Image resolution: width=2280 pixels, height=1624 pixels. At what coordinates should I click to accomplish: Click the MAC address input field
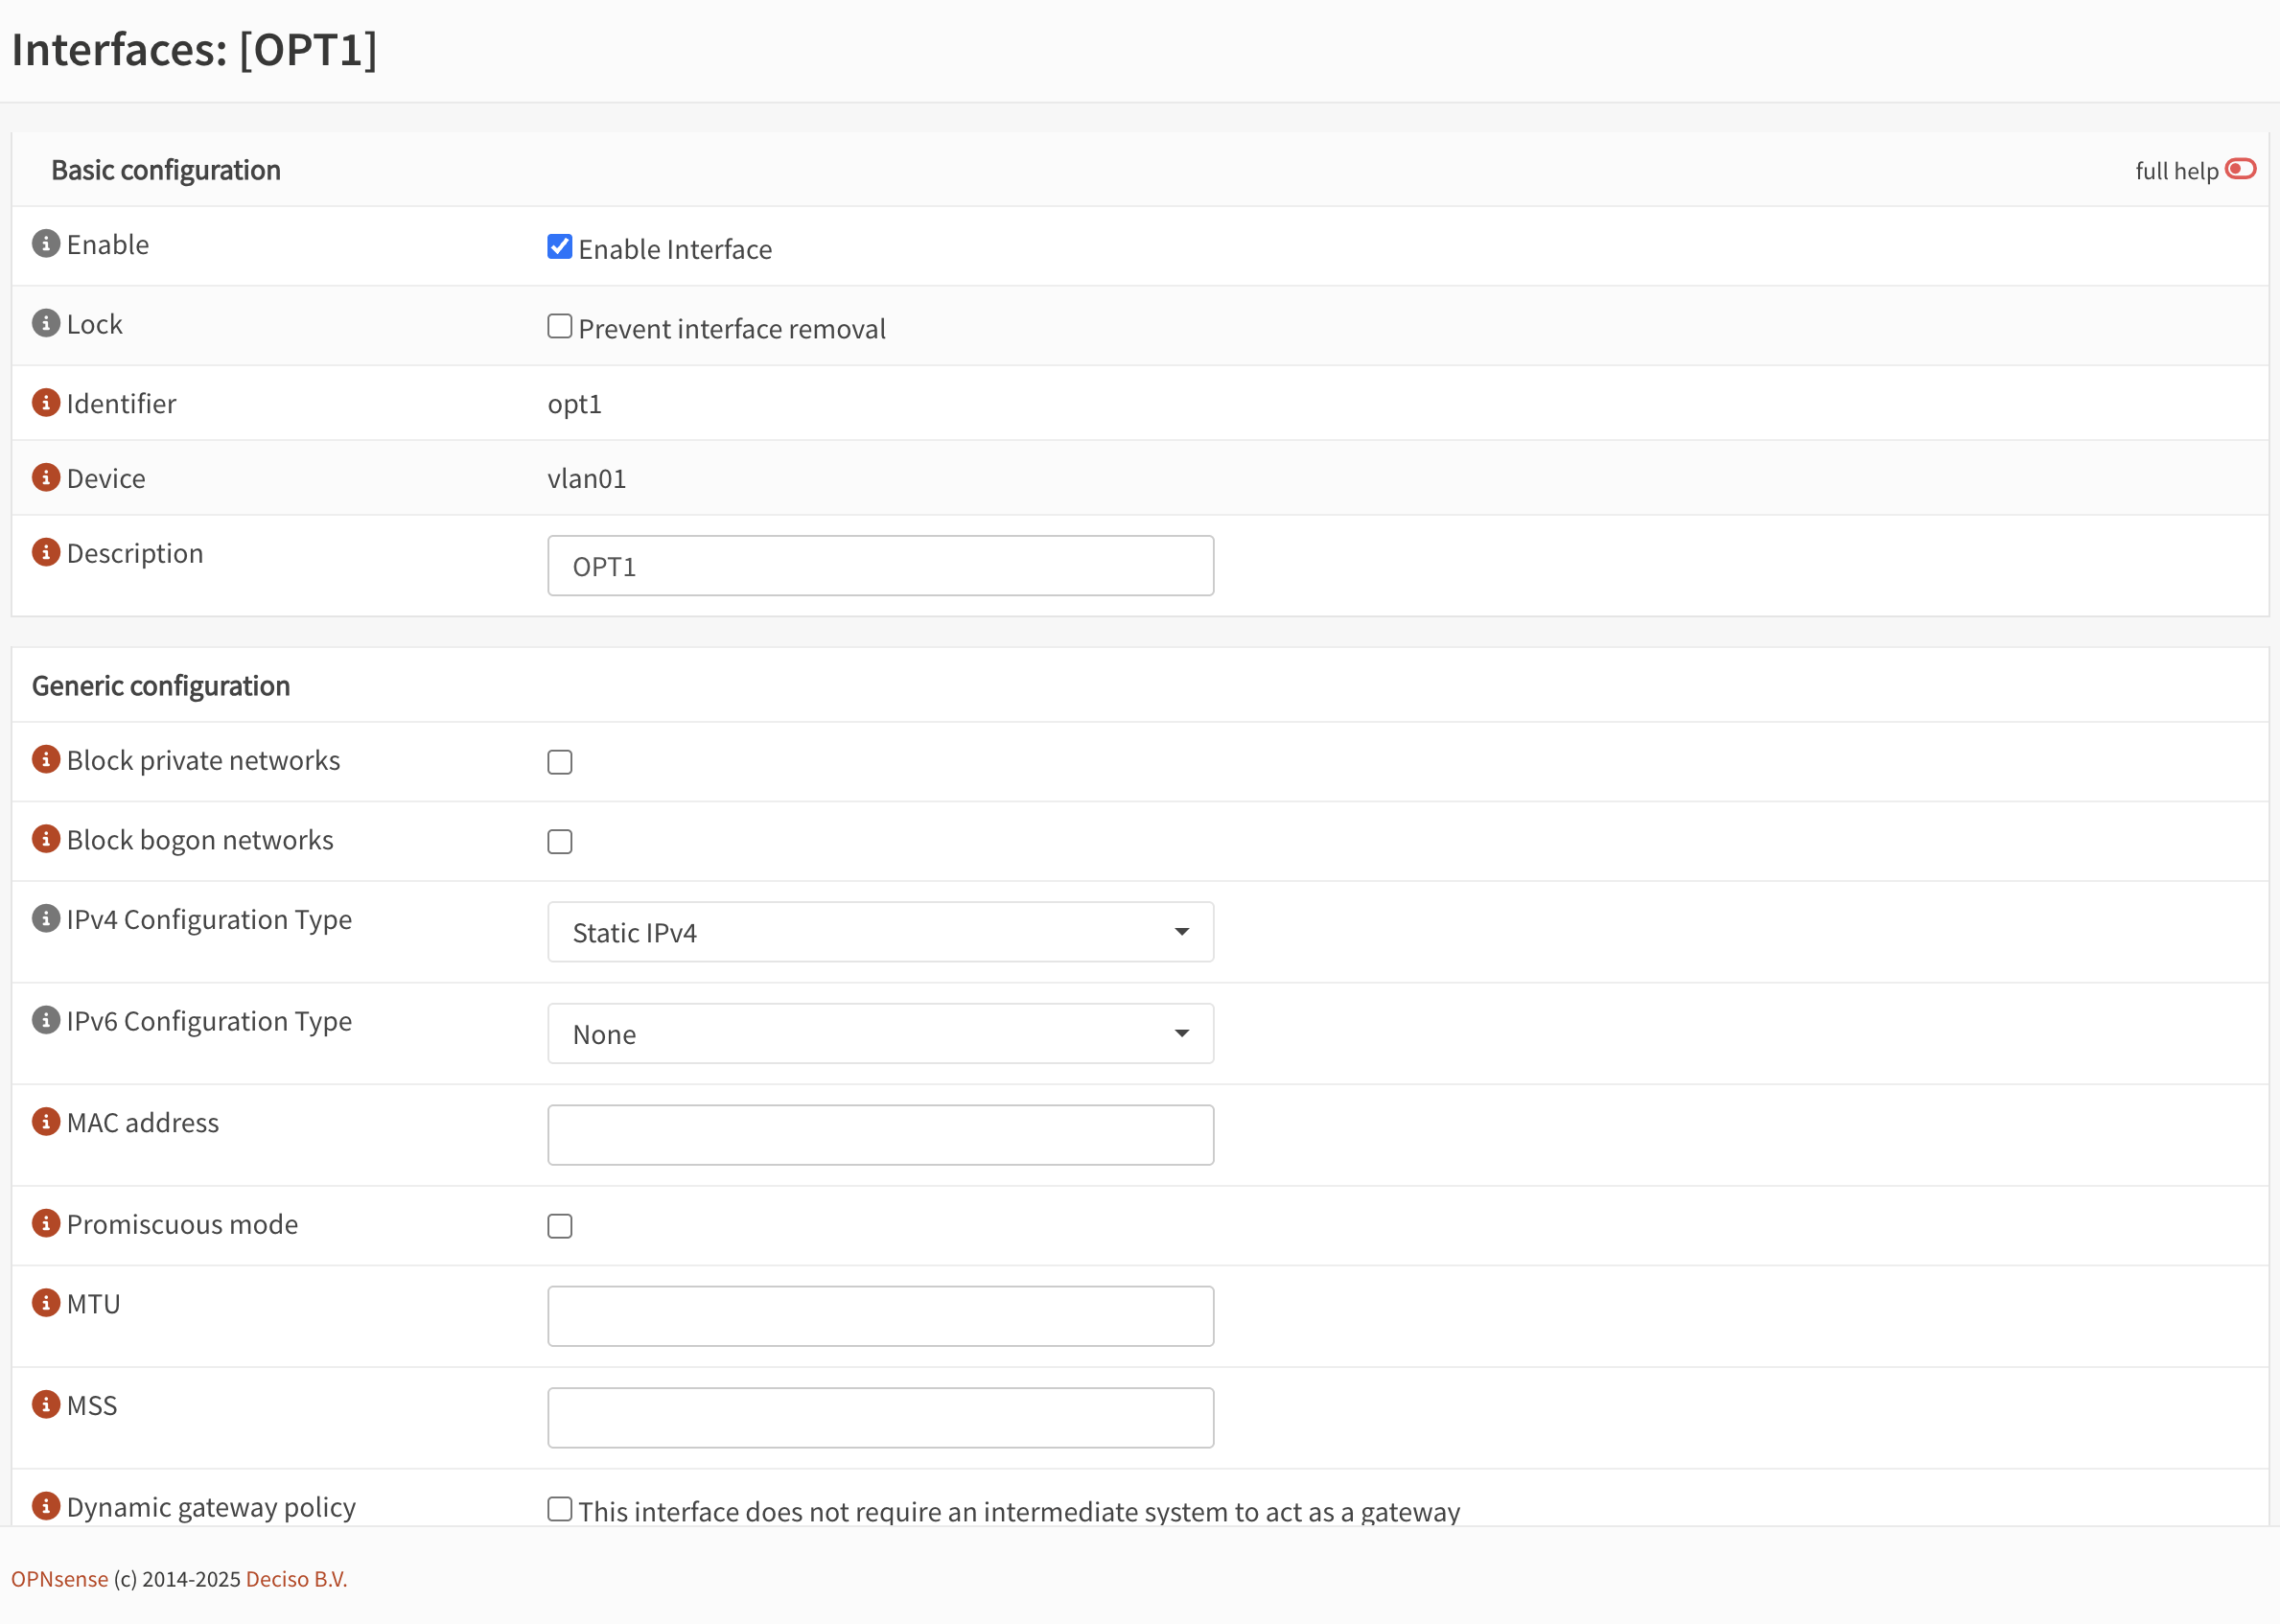tap(880, 1135)
